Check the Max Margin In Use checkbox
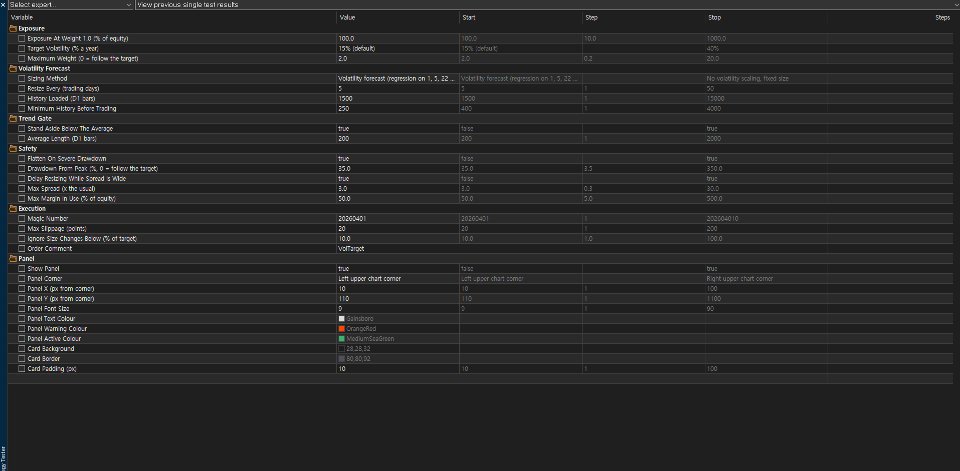This screenshot has height=471, width=960. pyautogui.click(x=21, y=198)
